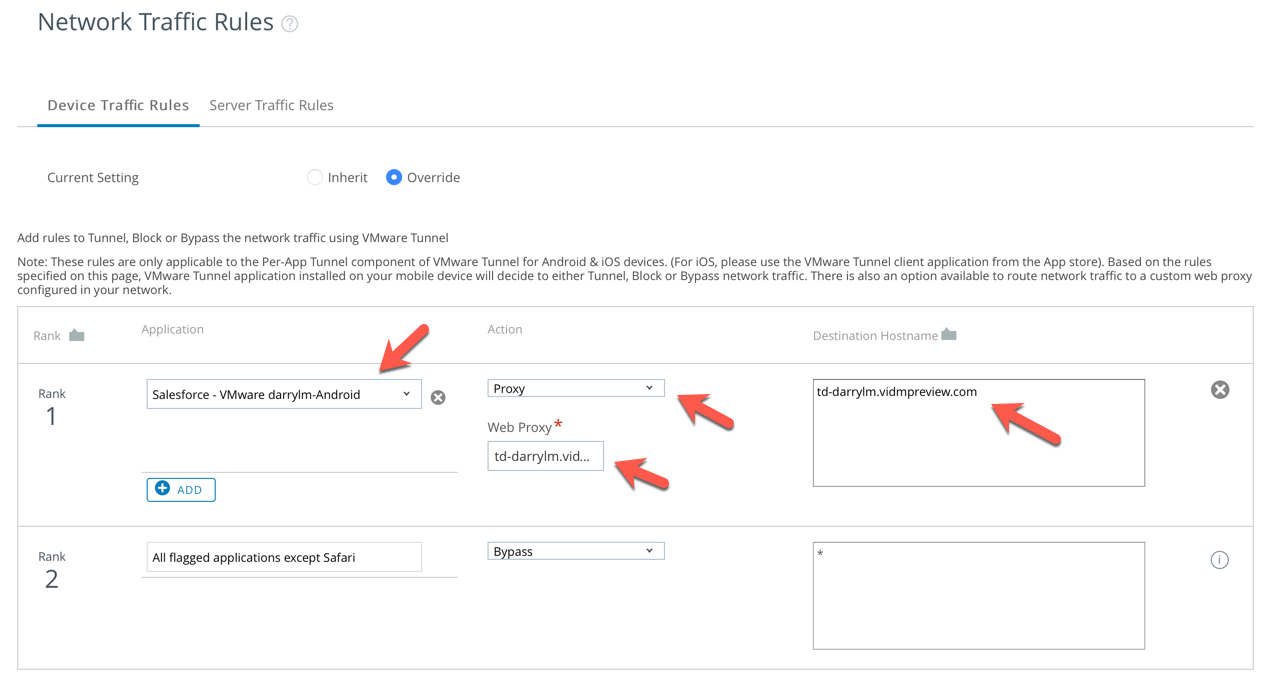
Task: Click the Rank column sort icon
Action: [77, 335]
